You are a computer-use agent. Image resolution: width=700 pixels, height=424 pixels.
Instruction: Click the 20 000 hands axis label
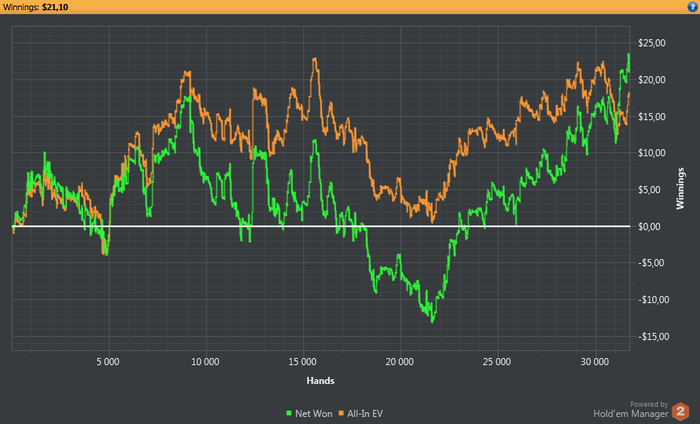[400, 362]
